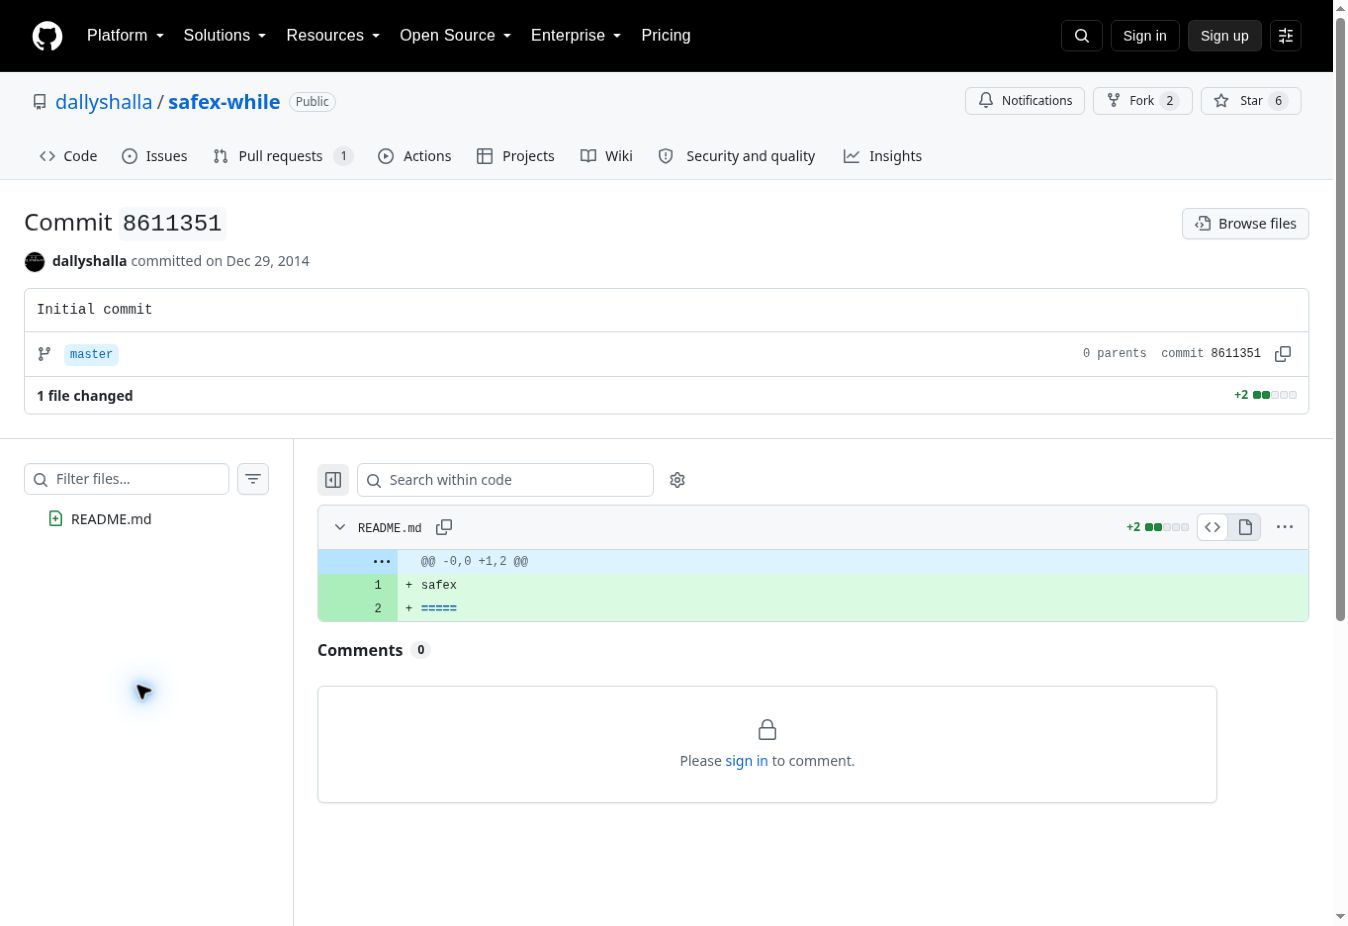Open the Actions tab
Screen dimensions: 1348x926
[x=414, y=156]
